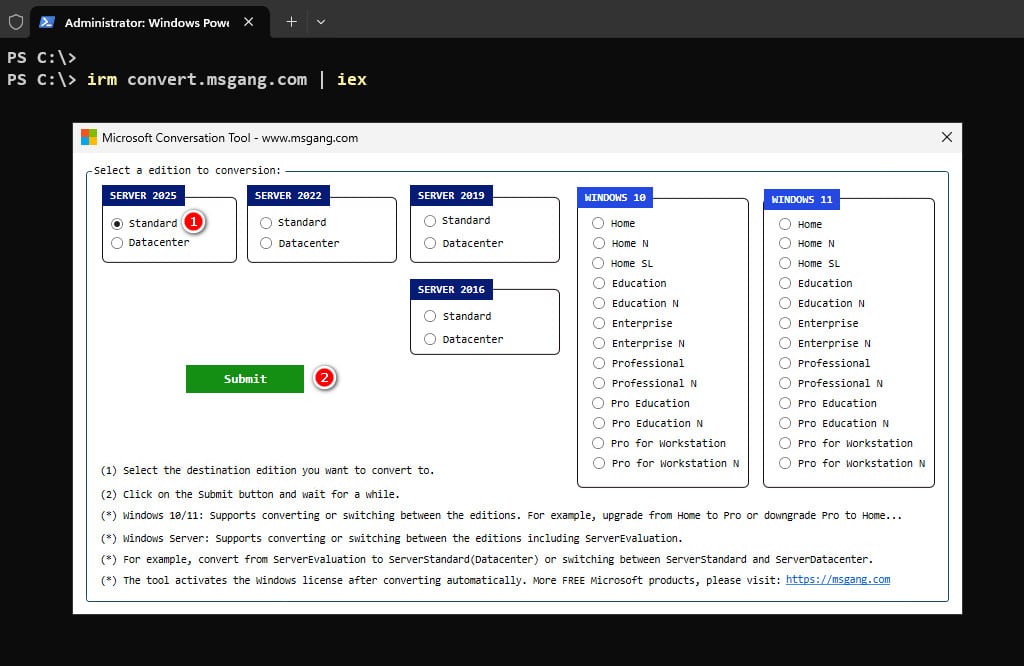The image size is (1024, 666).
Task: Pick Windows 11 Enterprise edition
Action: tap(785, 323)
